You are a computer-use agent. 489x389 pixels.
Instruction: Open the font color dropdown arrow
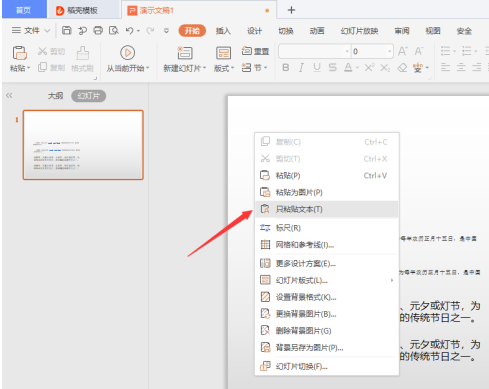point(357,68)
